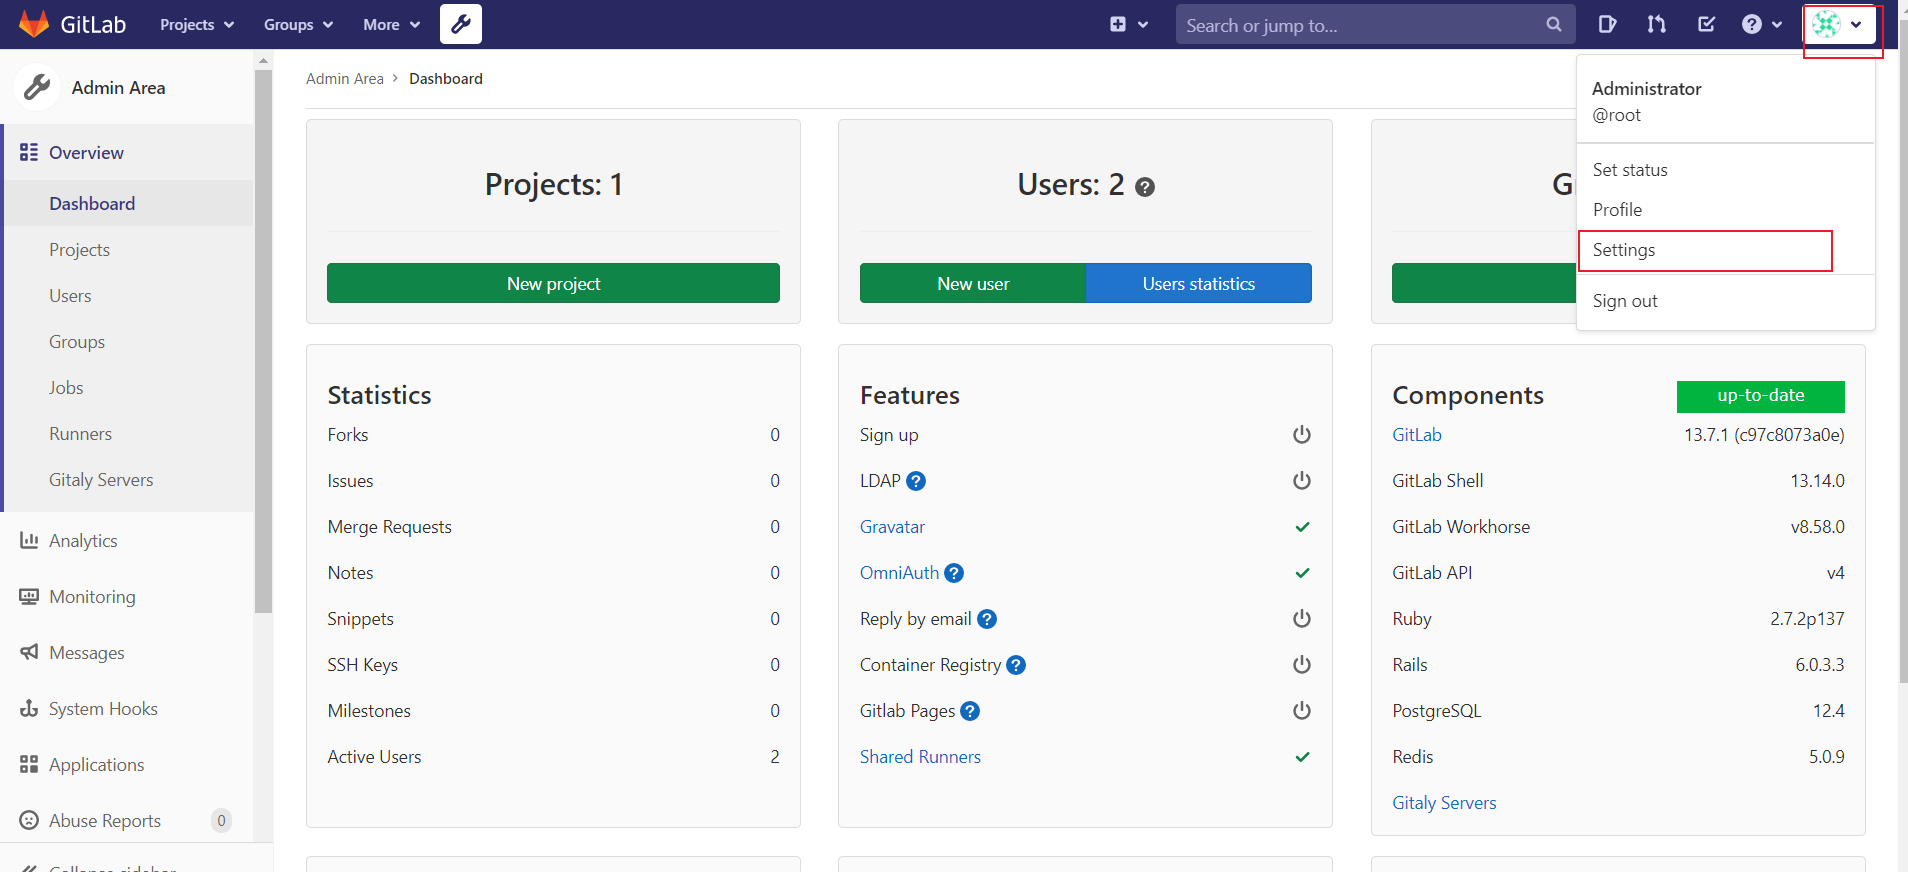Click the Users statistics button
This screenshot has width=1908, height=872.
click(1199, 283)
